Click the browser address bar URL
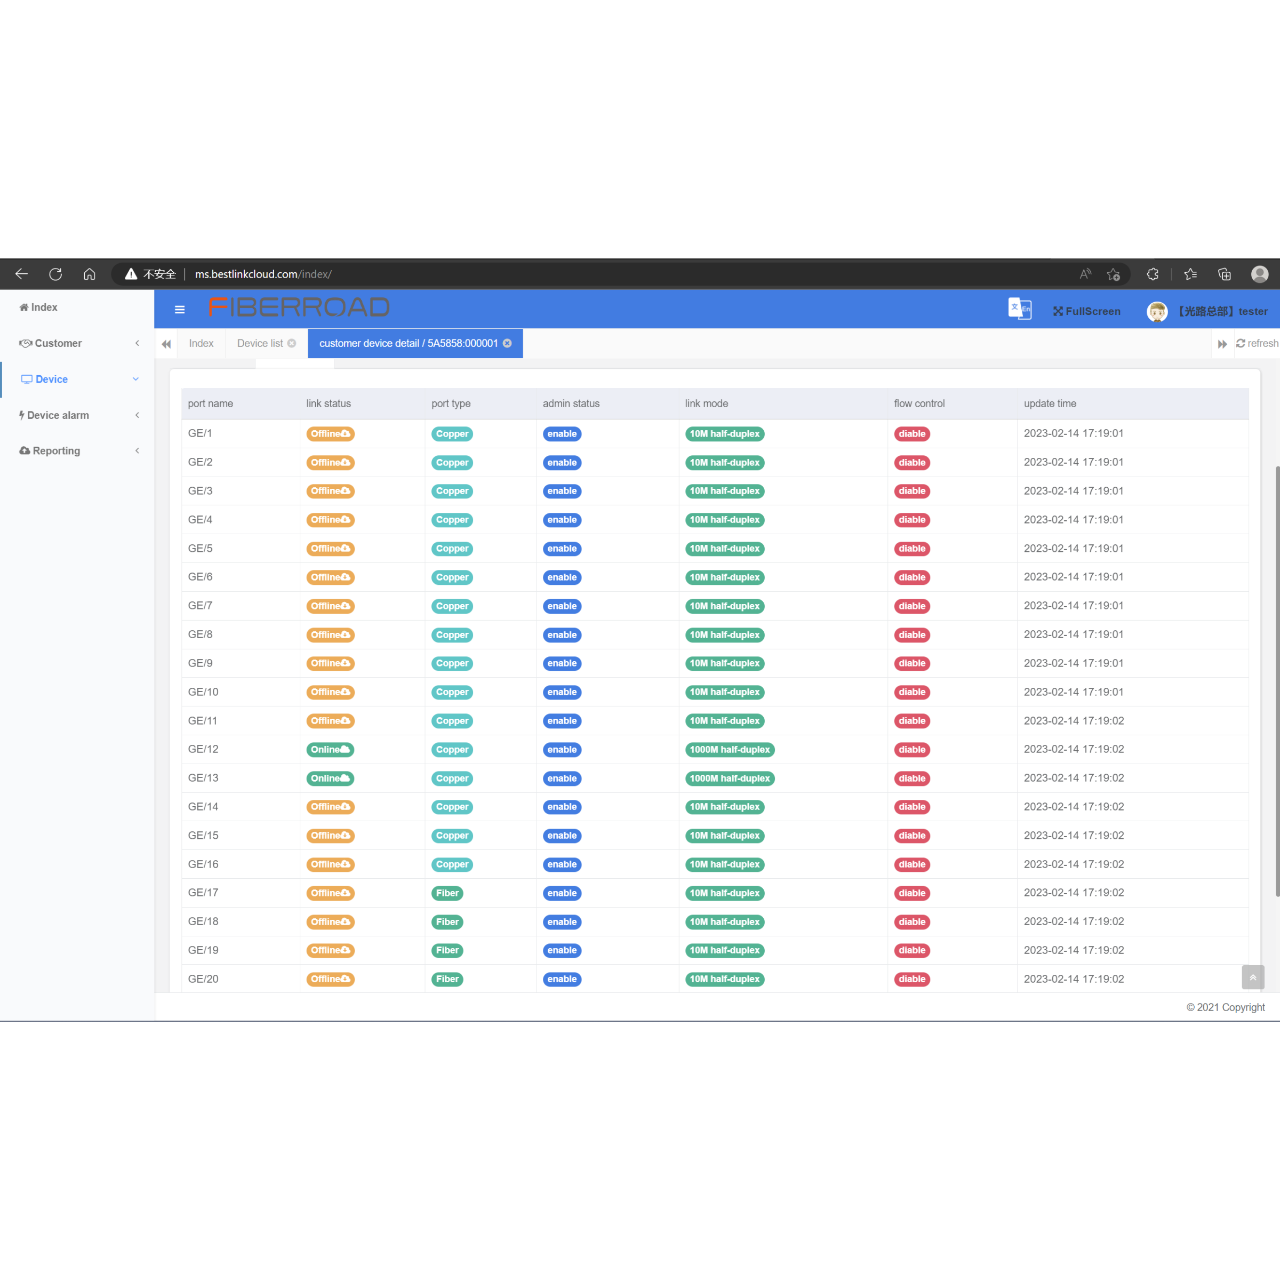 click(263, 274)
